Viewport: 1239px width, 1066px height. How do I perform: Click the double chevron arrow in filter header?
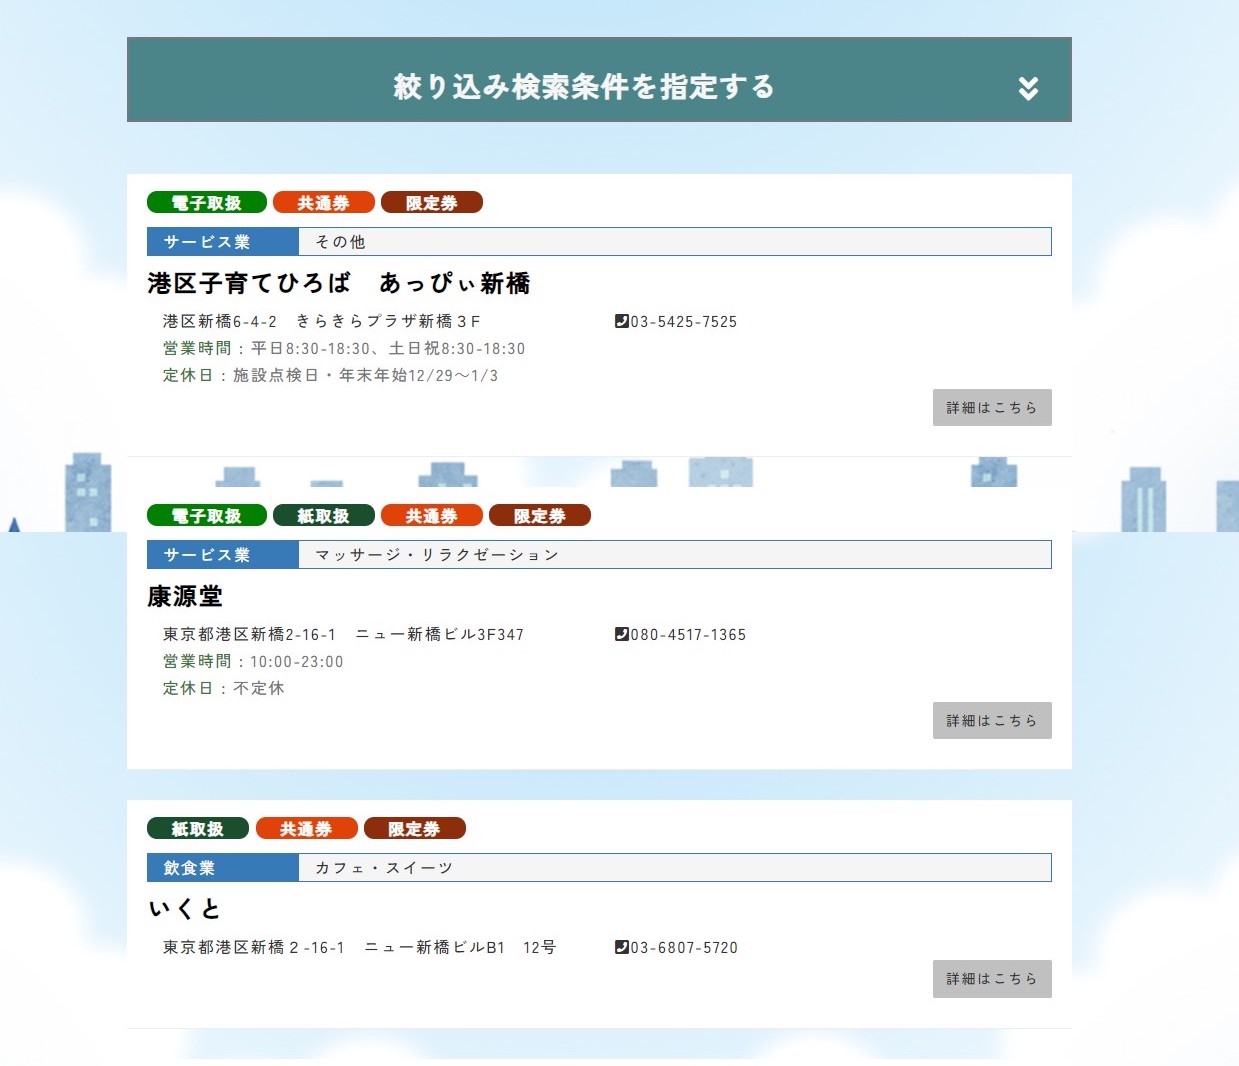point(1028,88)
